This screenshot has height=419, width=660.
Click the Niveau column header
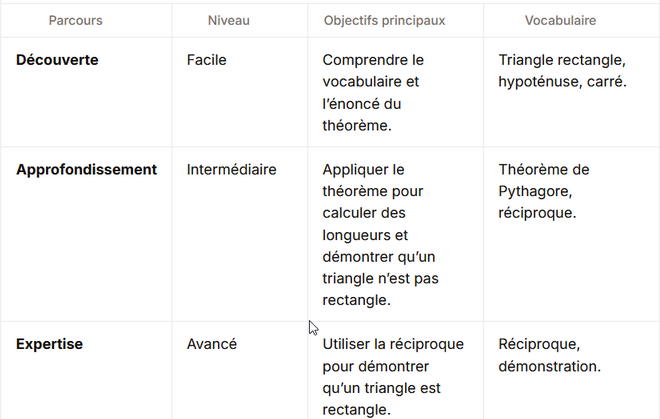pyautogui.click(x=228, y=20)
